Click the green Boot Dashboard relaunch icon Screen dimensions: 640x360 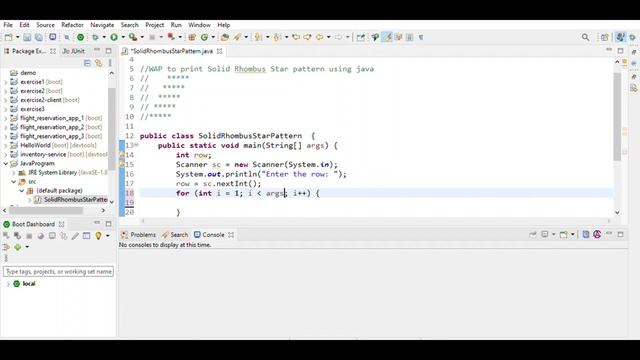pos(80,37)
